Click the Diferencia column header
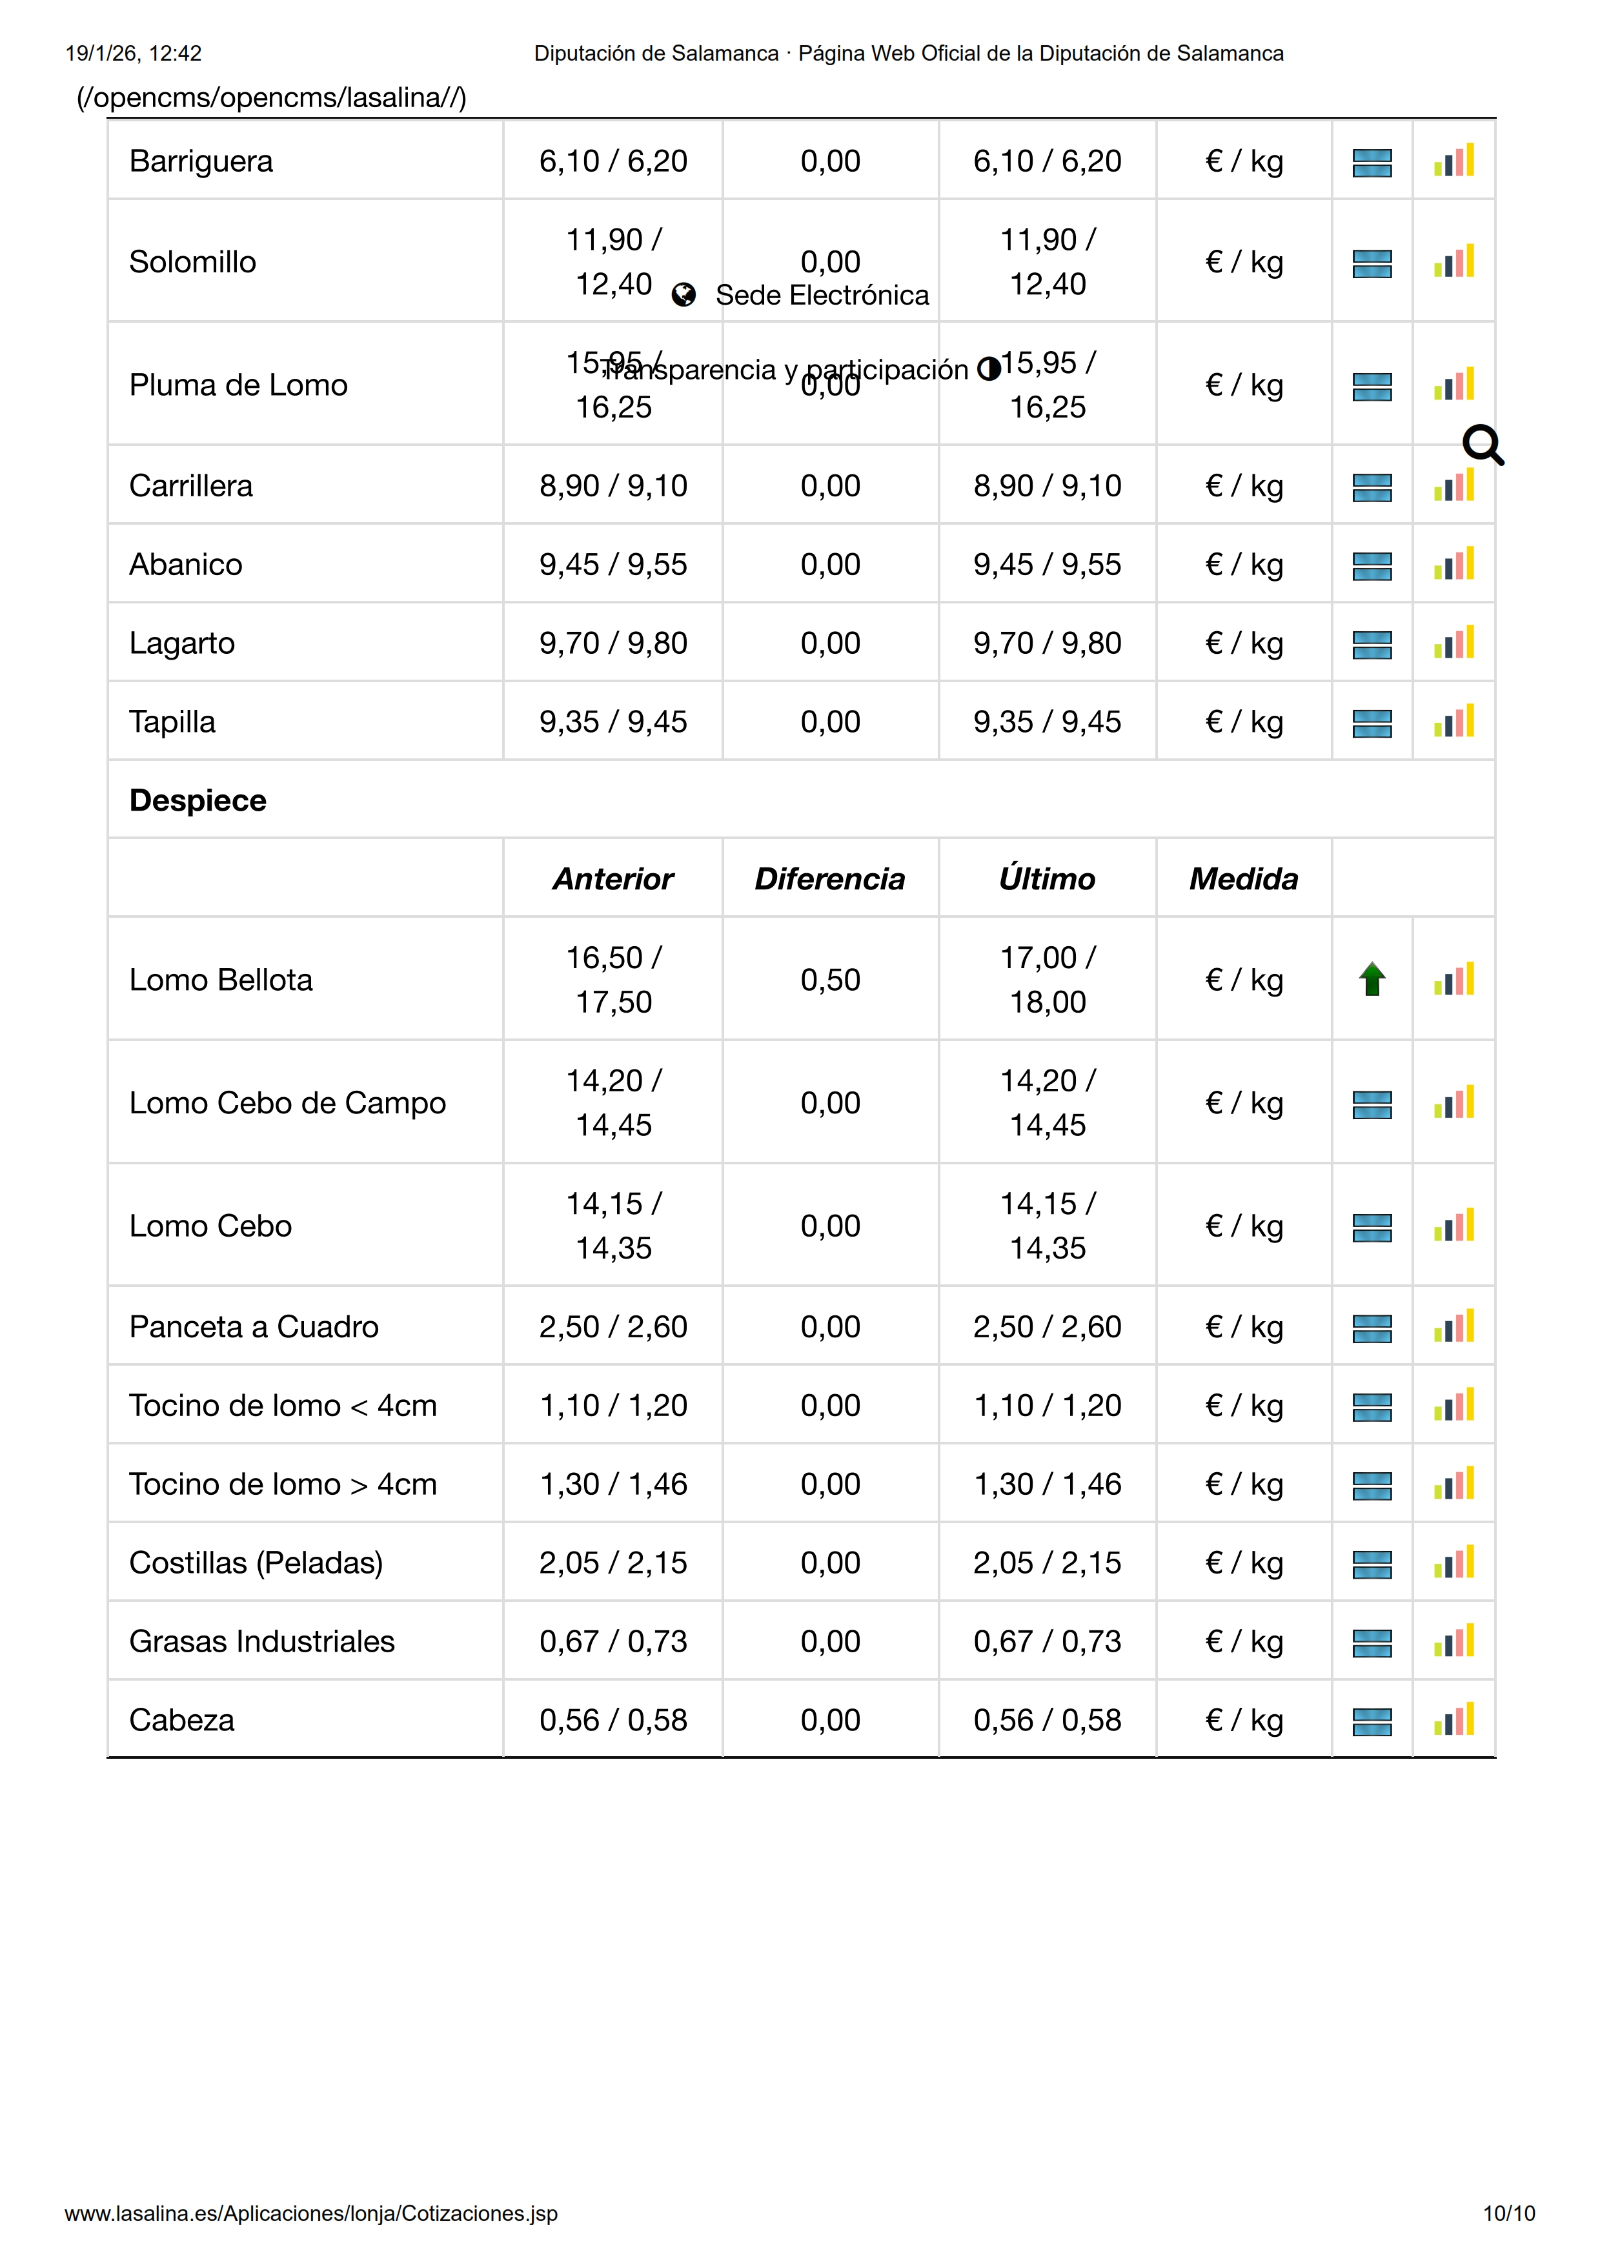 point(829,878)
